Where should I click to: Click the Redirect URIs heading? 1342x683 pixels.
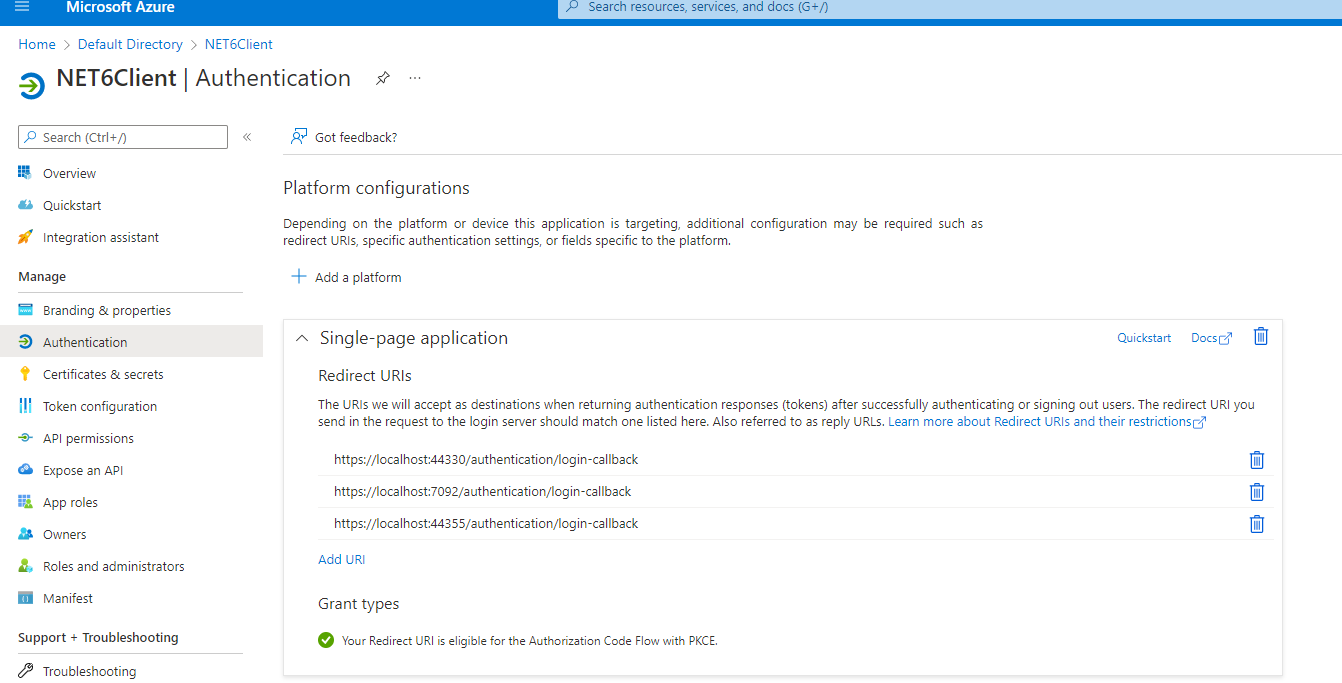click(x=365, y=376)
